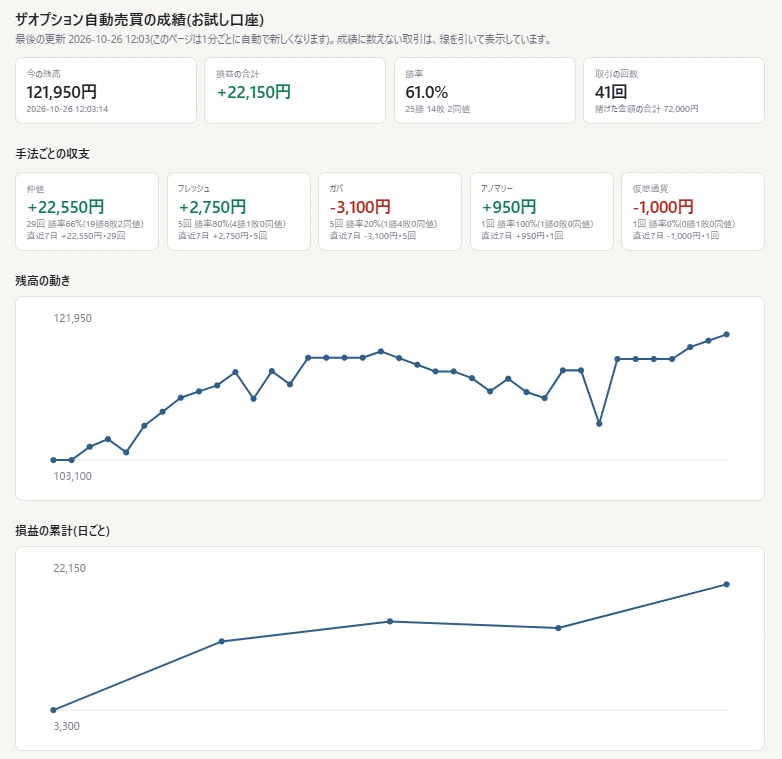The image size is (782, 759).
Task: Click the second point of the daily cumulative chart
Action: point(221,641)
